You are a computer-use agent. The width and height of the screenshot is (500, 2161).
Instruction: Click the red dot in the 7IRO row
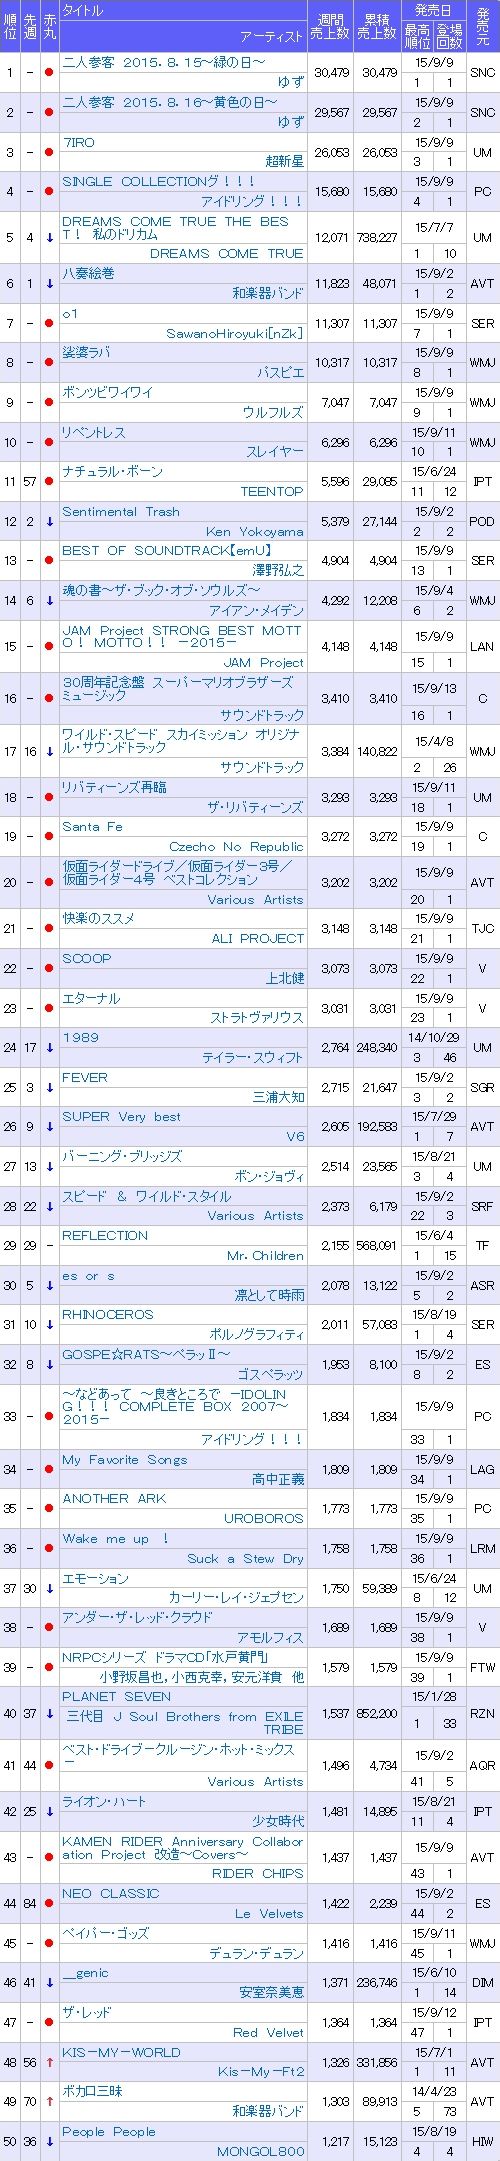49,152
